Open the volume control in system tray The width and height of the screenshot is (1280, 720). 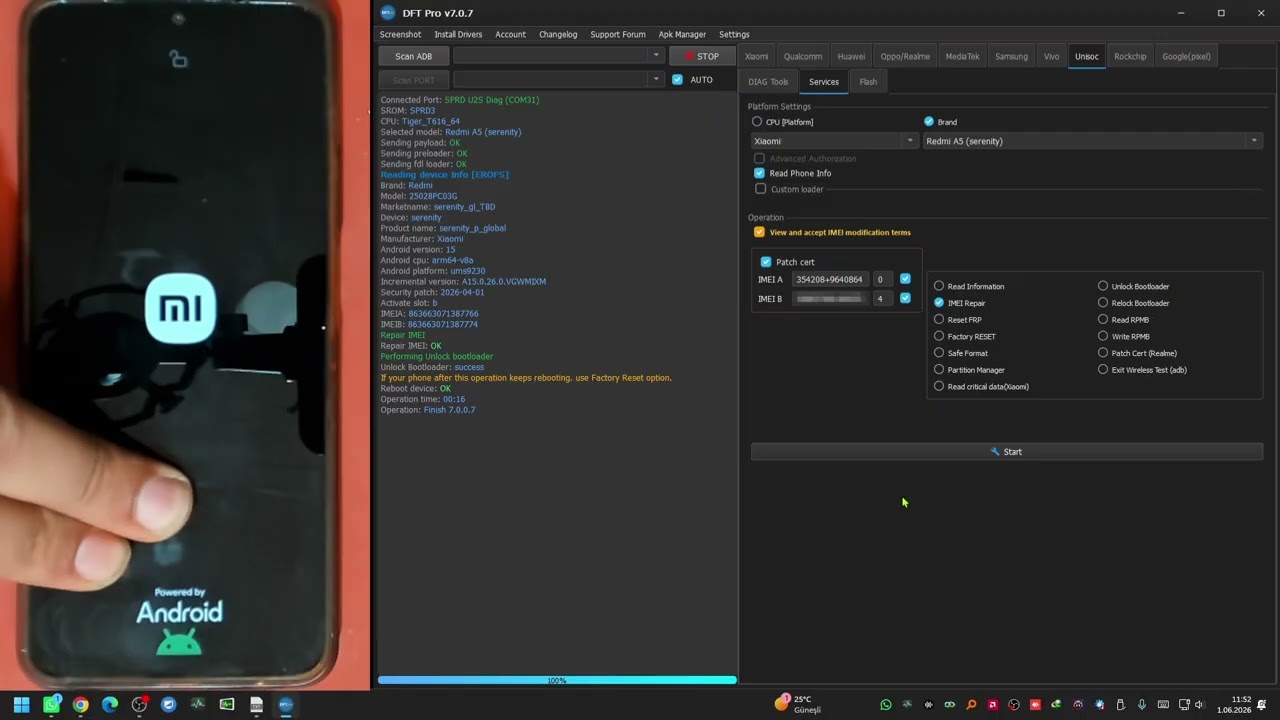1199,705
